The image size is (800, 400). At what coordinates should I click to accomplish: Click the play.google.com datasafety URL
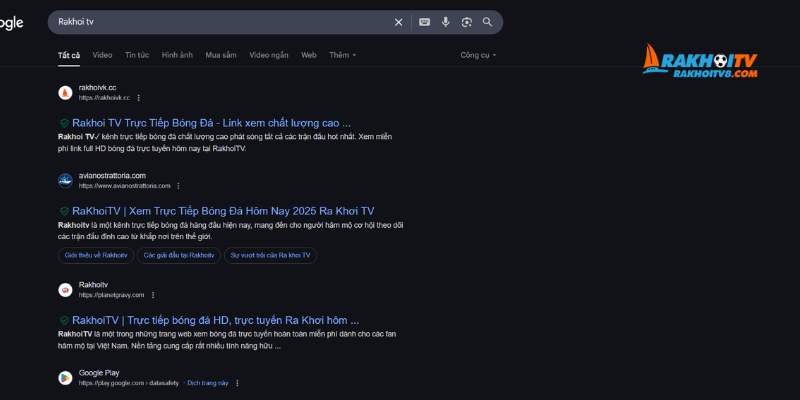tap(129, 383)
